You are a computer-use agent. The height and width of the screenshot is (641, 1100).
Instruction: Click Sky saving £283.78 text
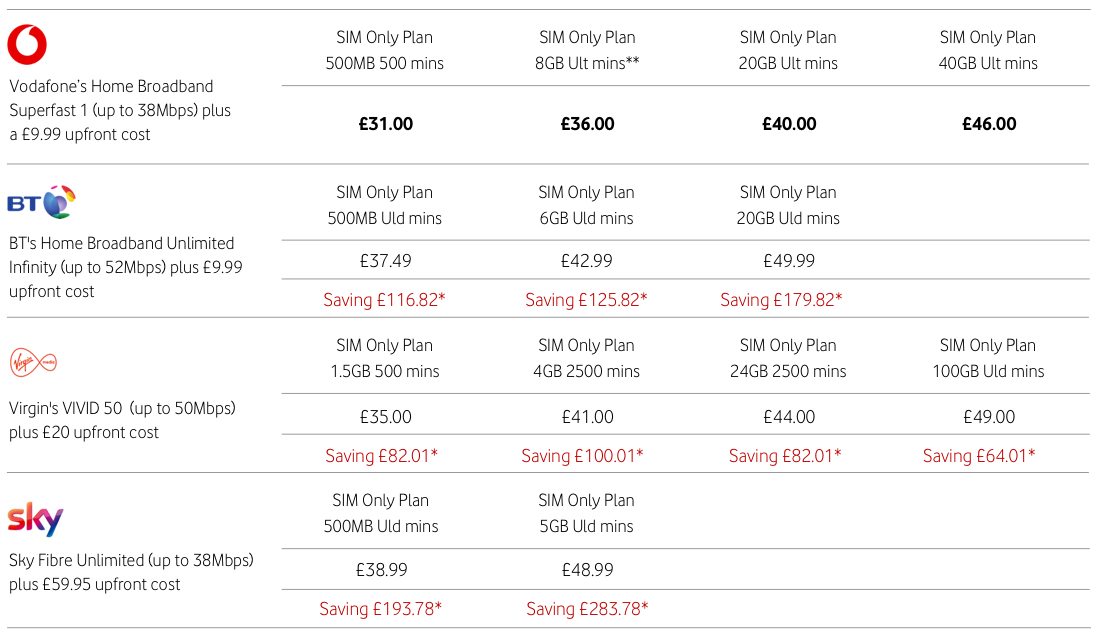pos(587,608)
